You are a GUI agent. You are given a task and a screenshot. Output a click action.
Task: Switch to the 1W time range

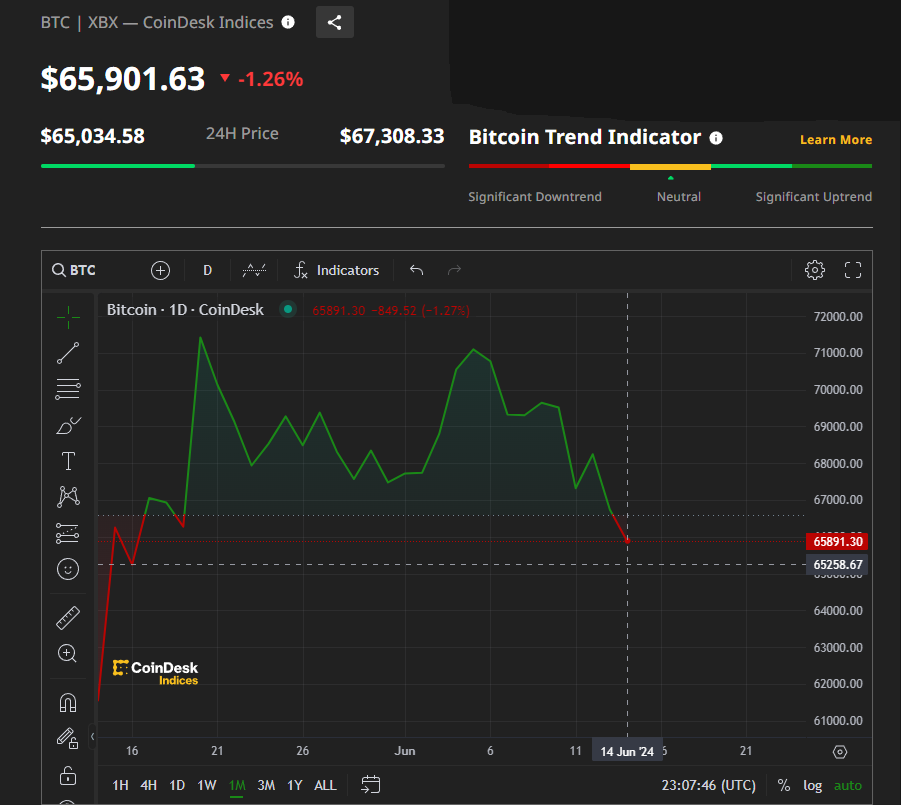pyautogui.click(x=207, y=785)
